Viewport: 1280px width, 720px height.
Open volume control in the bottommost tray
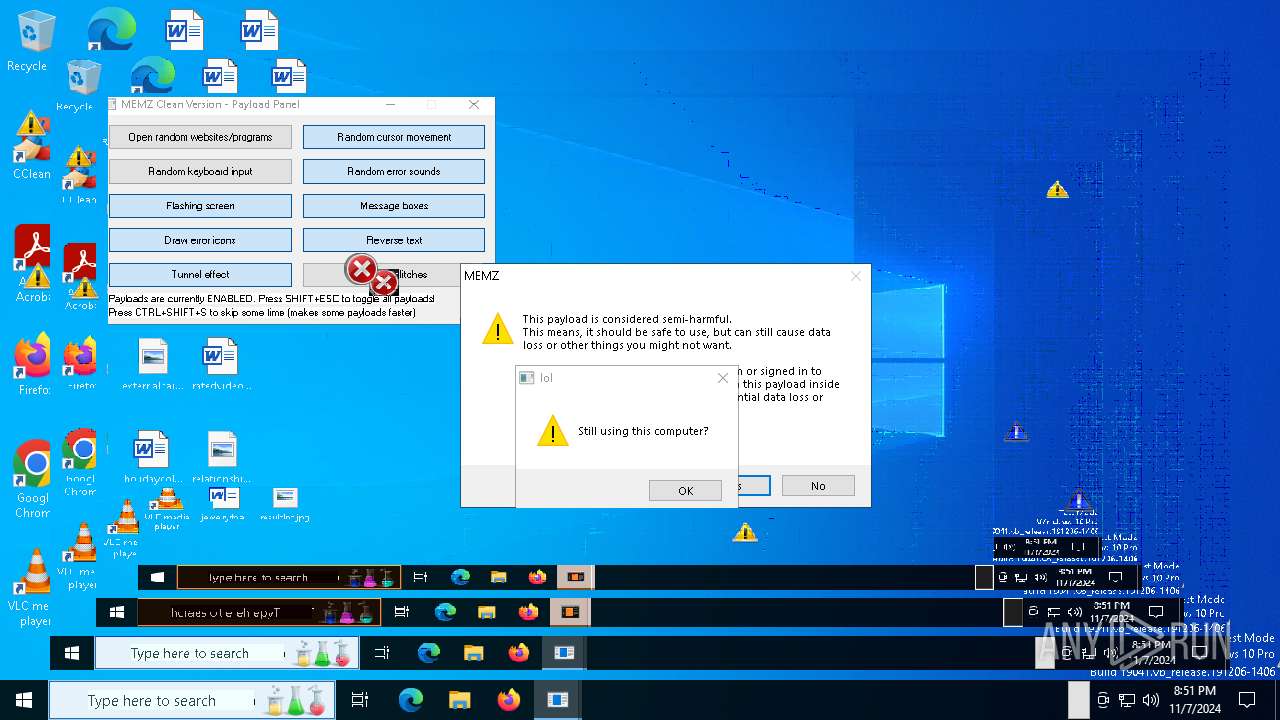coord(1151,700)
